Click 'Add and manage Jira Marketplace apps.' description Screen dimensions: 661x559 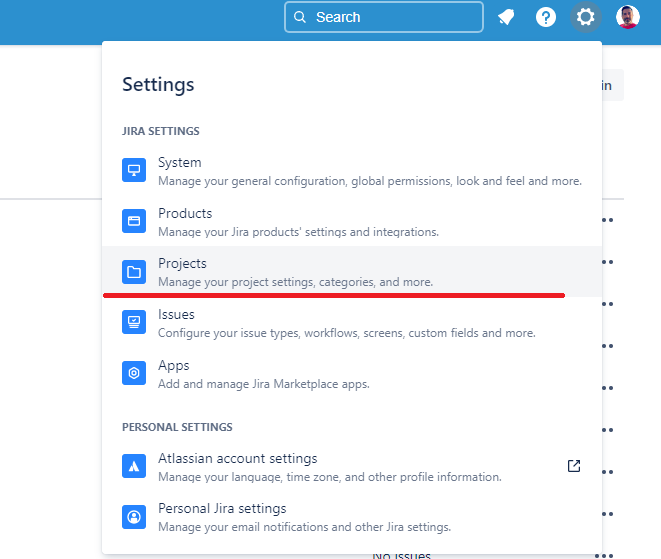pos(263,384)
